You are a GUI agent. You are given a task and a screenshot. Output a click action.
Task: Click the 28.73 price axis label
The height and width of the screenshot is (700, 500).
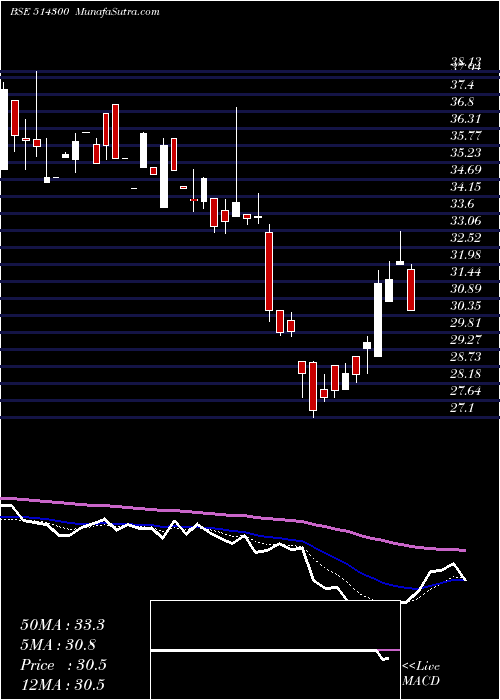[x=466, y=357]
